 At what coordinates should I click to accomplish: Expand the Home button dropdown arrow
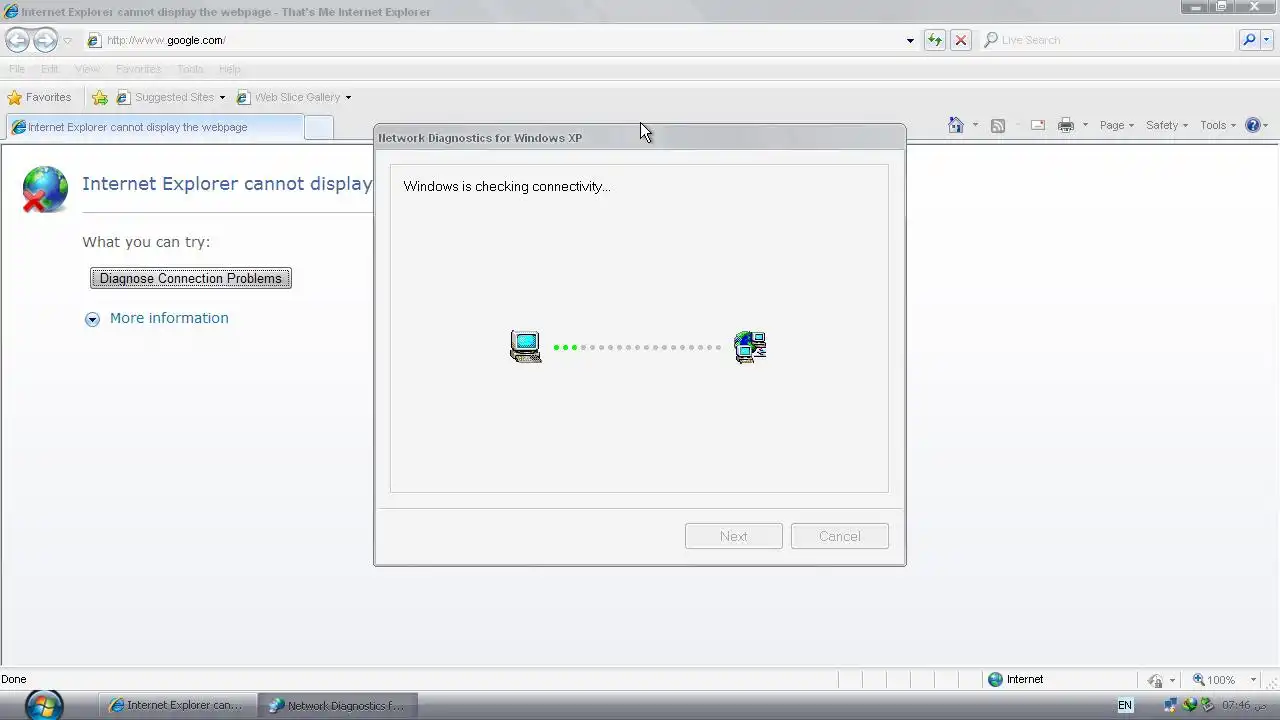(975, 126)
